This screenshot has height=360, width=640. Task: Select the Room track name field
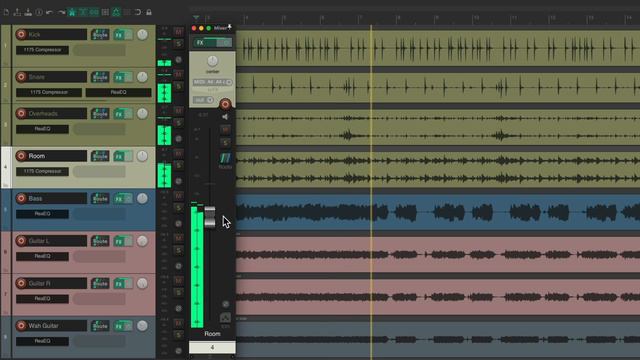point(51,156)
